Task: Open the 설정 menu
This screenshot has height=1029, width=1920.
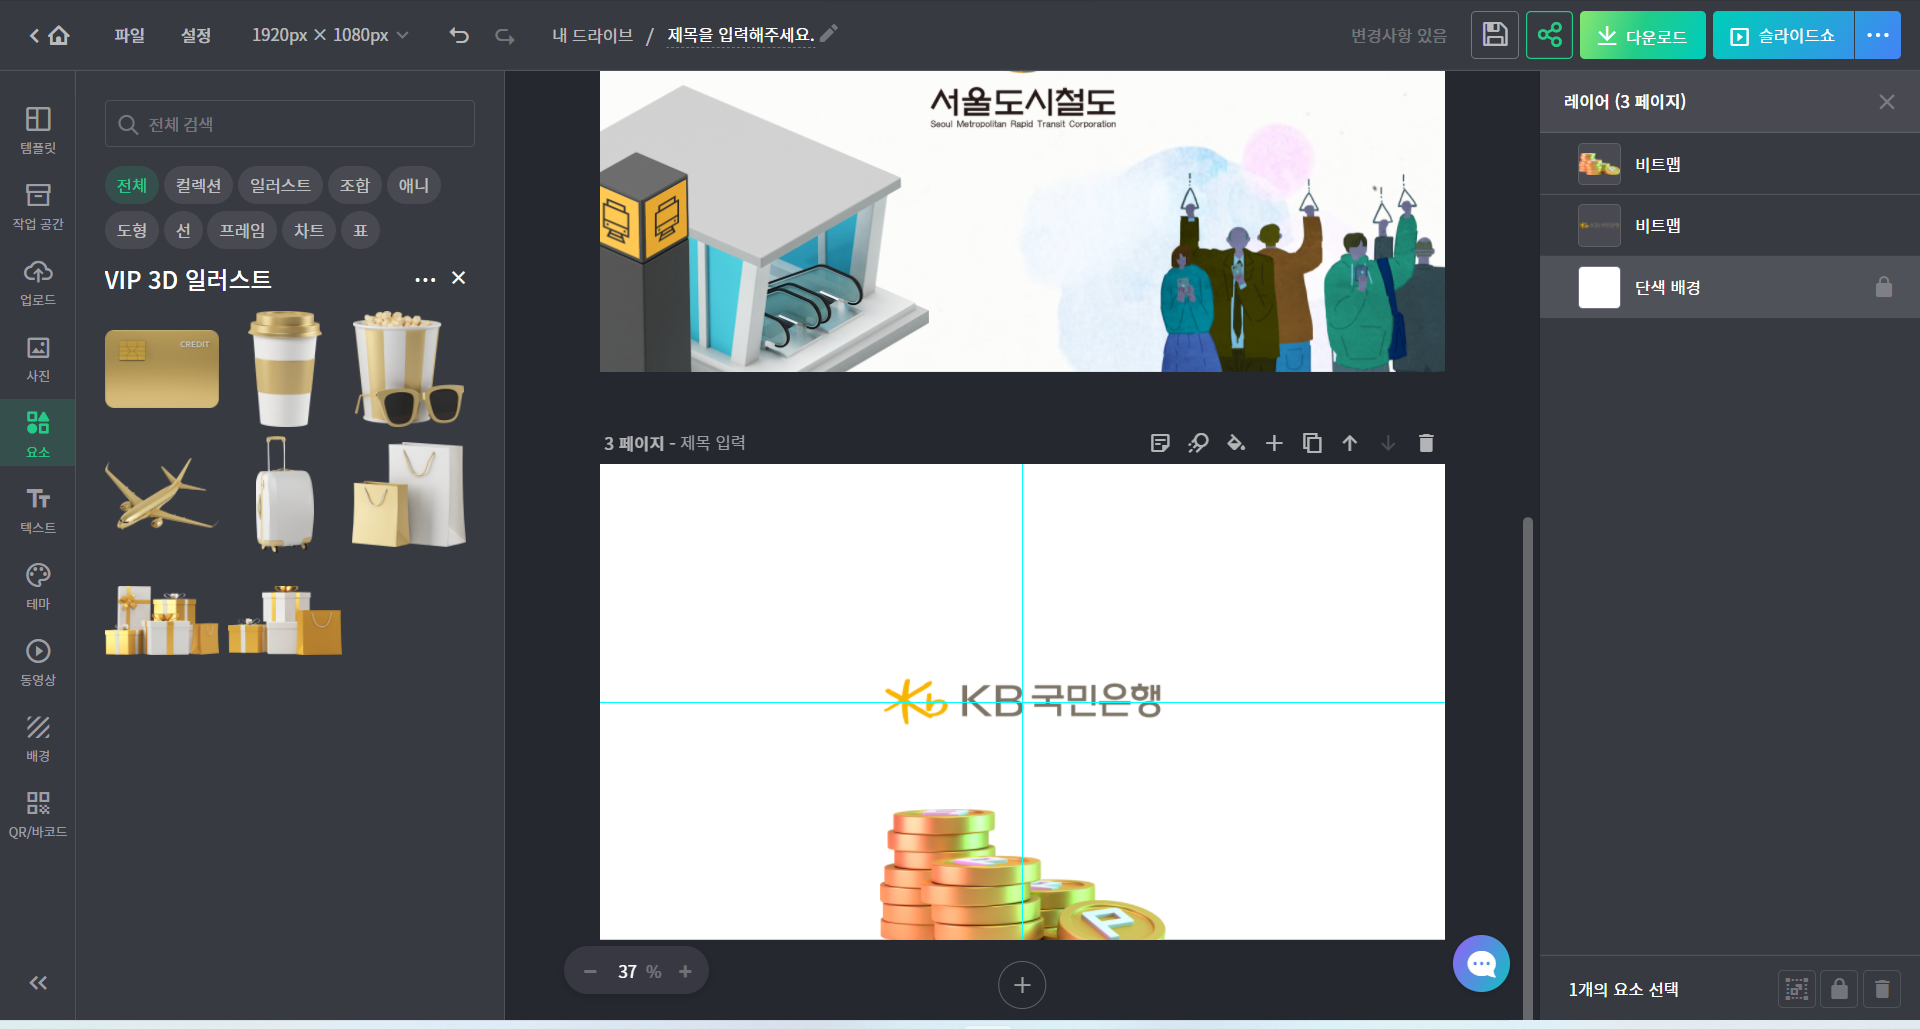Action: coord(196,35)
